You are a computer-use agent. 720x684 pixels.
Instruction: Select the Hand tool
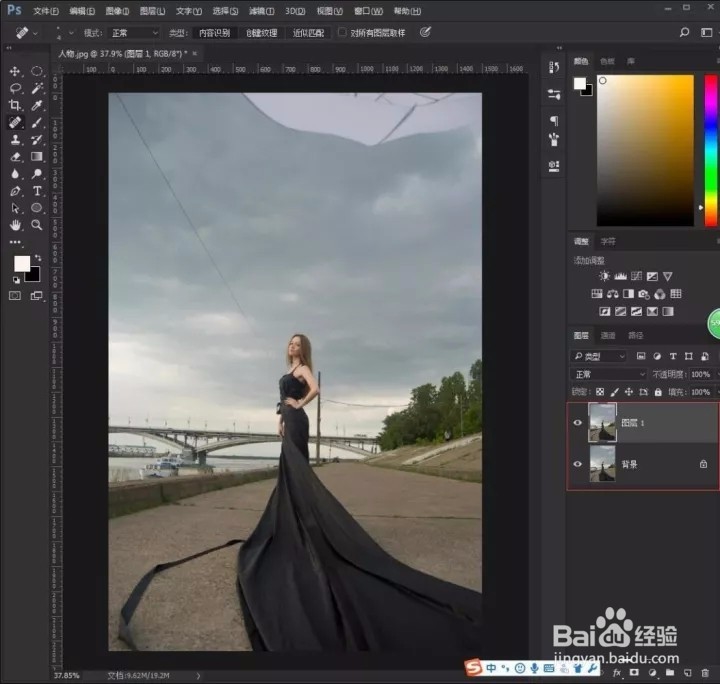point(15,225)
